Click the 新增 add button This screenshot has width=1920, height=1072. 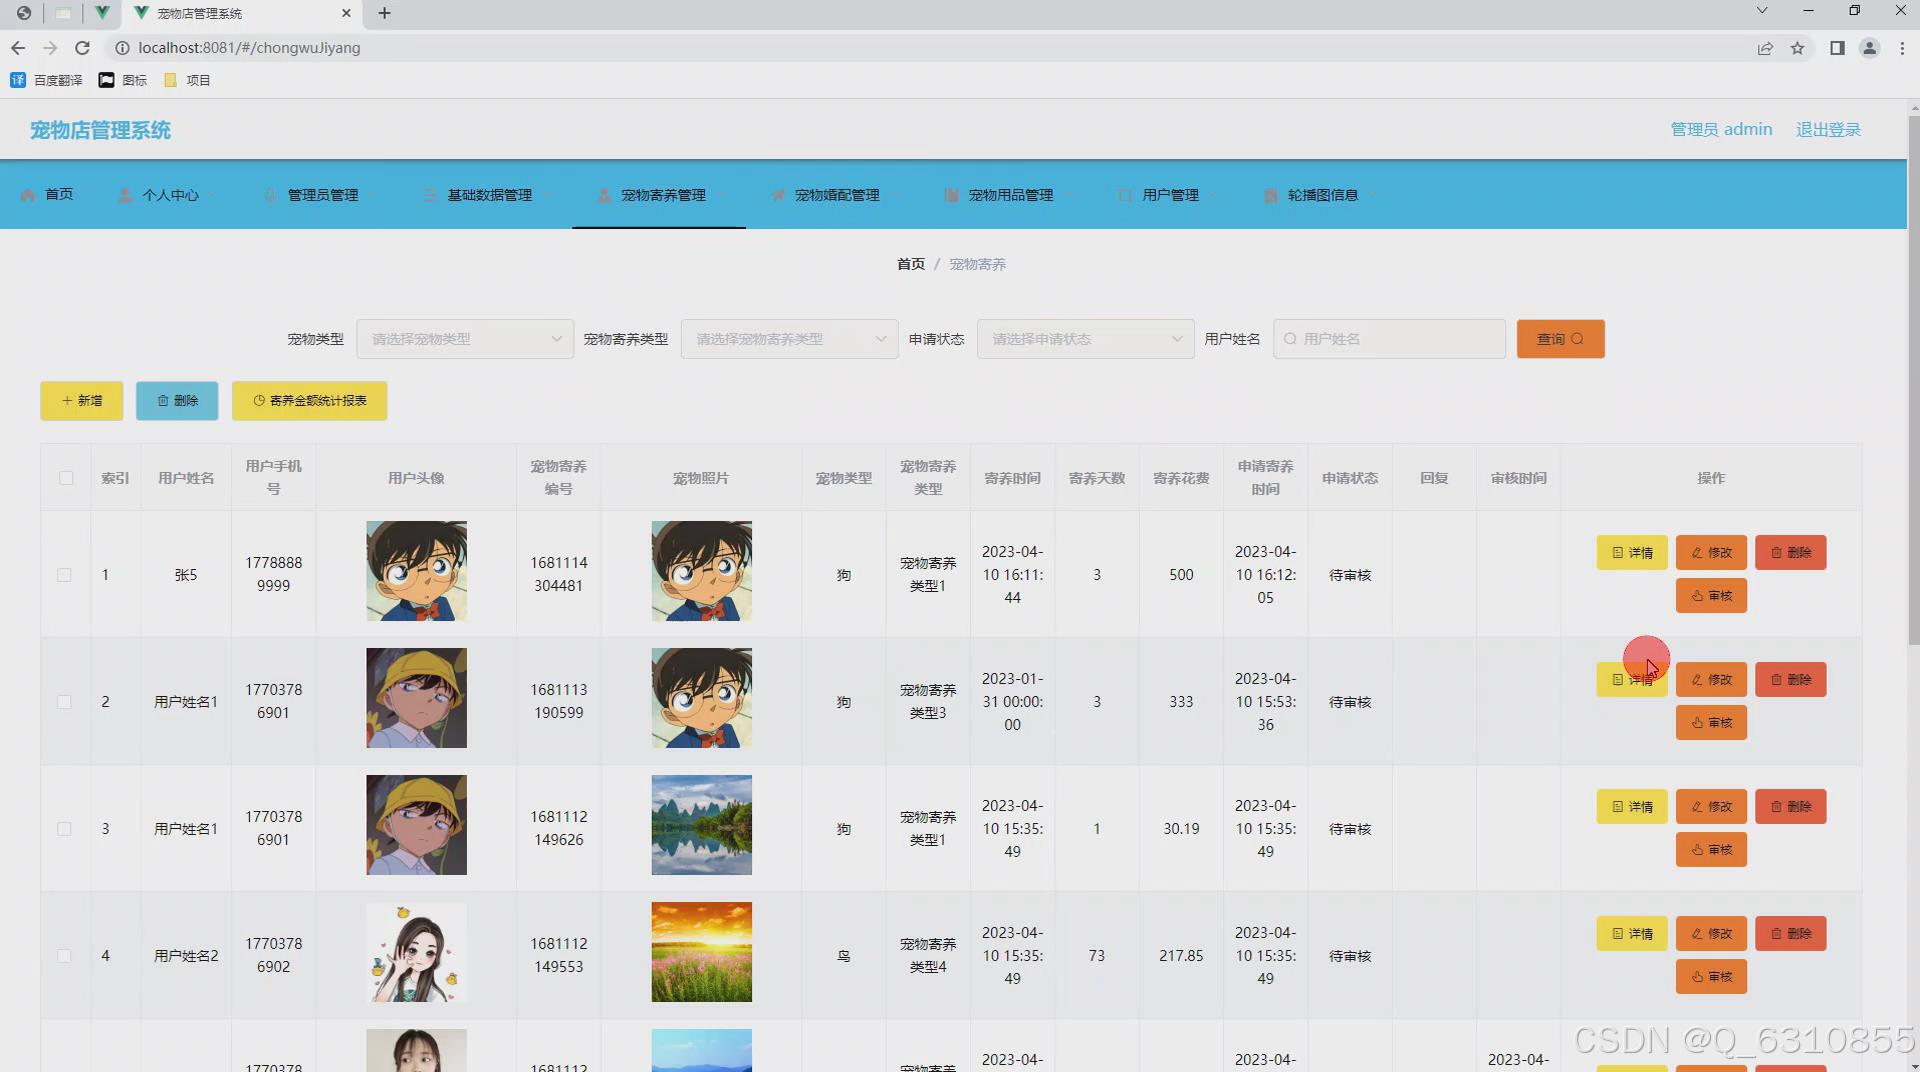(x=82, y=401)
